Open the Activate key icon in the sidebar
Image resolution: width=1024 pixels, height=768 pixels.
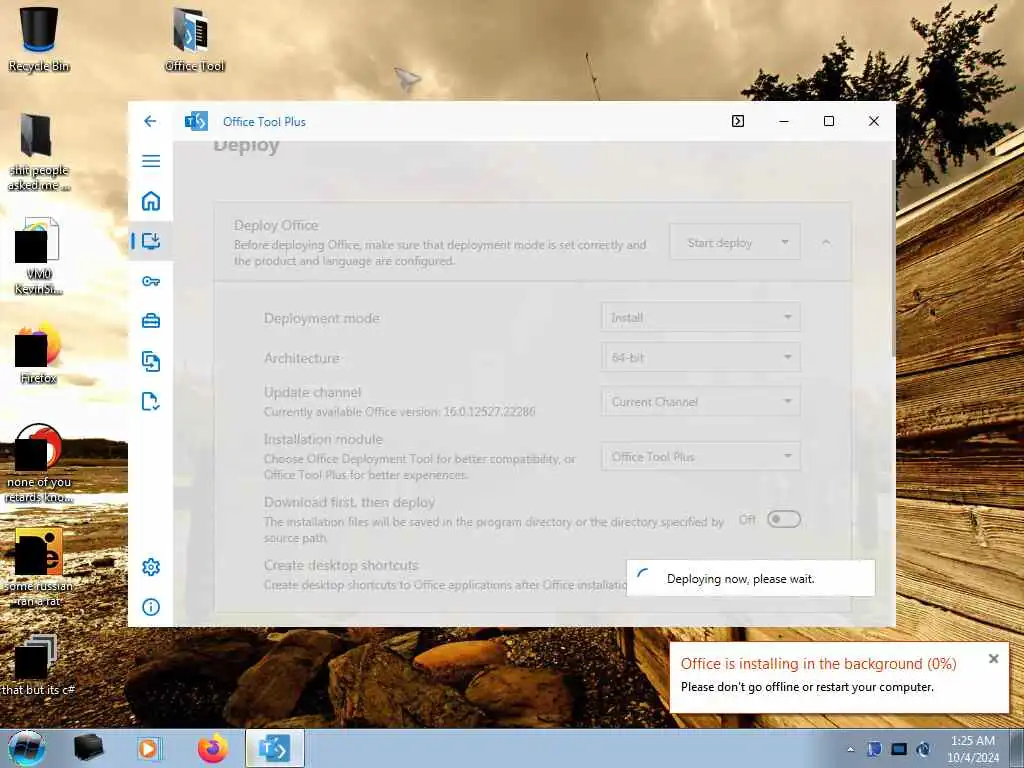151,281
